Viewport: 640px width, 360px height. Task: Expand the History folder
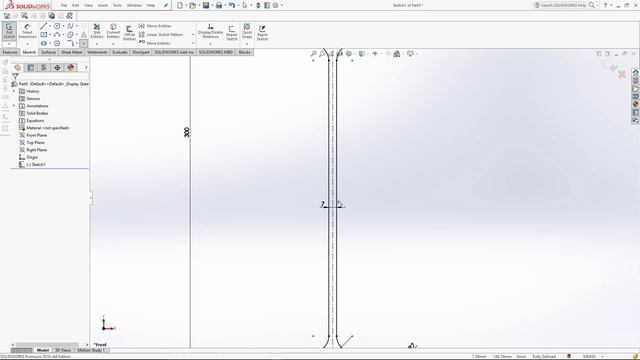tap(14, 91)
